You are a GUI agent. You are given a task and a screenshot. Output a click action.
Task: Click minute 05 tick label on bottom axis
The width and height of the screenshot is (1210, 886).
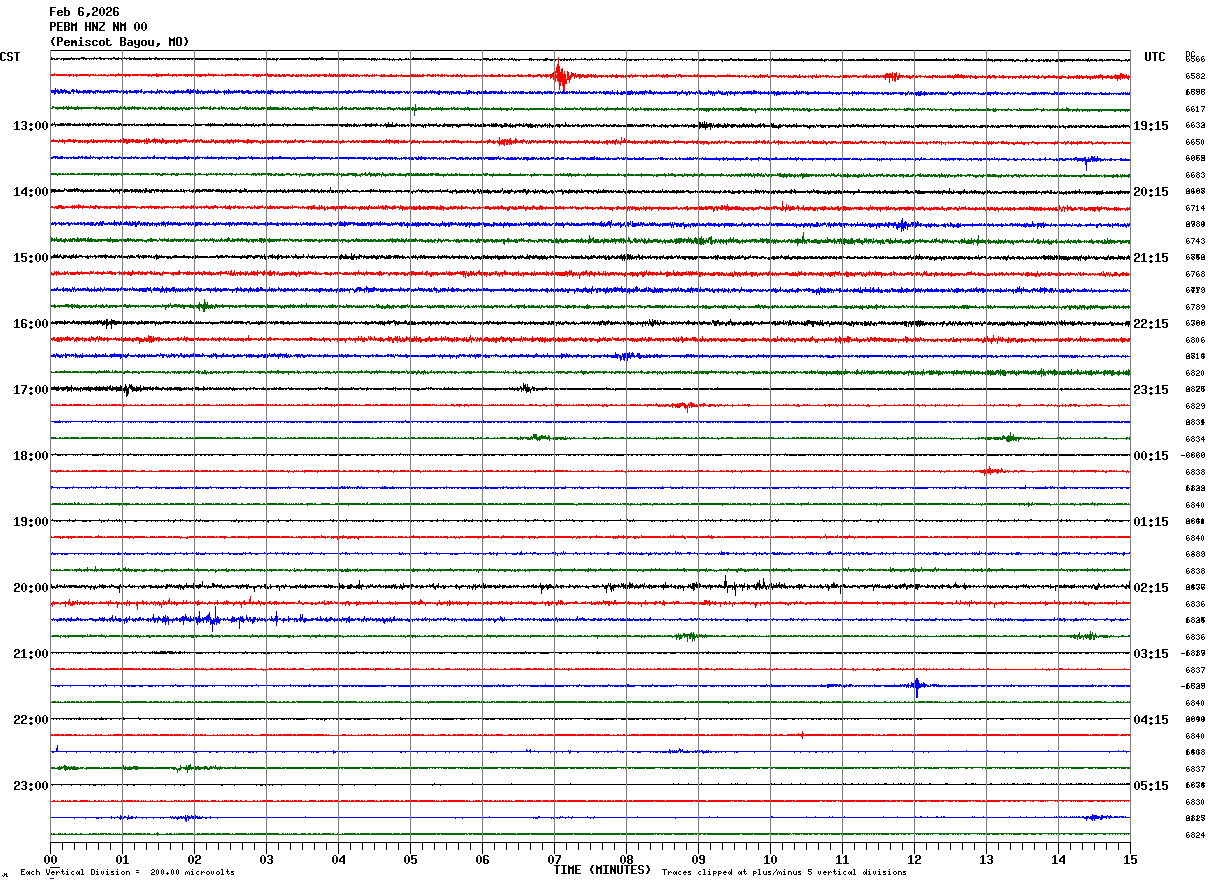click(410, 859)
